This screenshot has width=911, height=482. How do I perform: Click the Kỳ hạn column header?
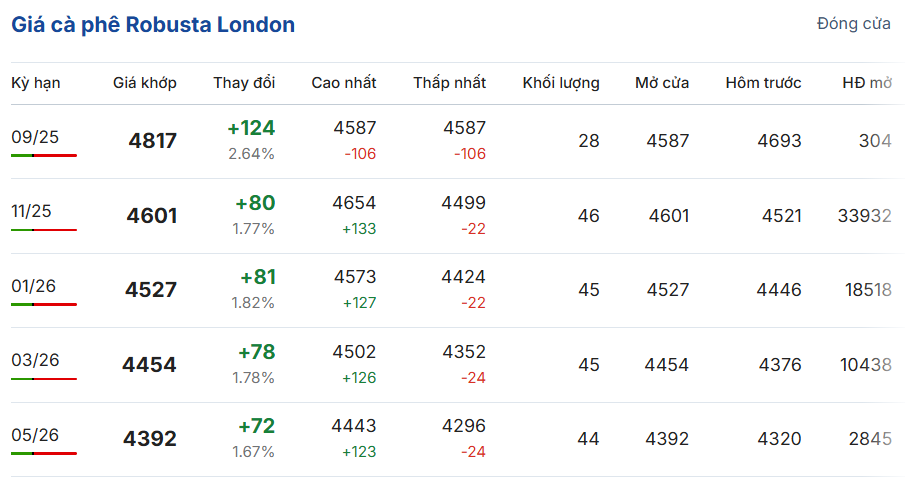coord(35,83)
